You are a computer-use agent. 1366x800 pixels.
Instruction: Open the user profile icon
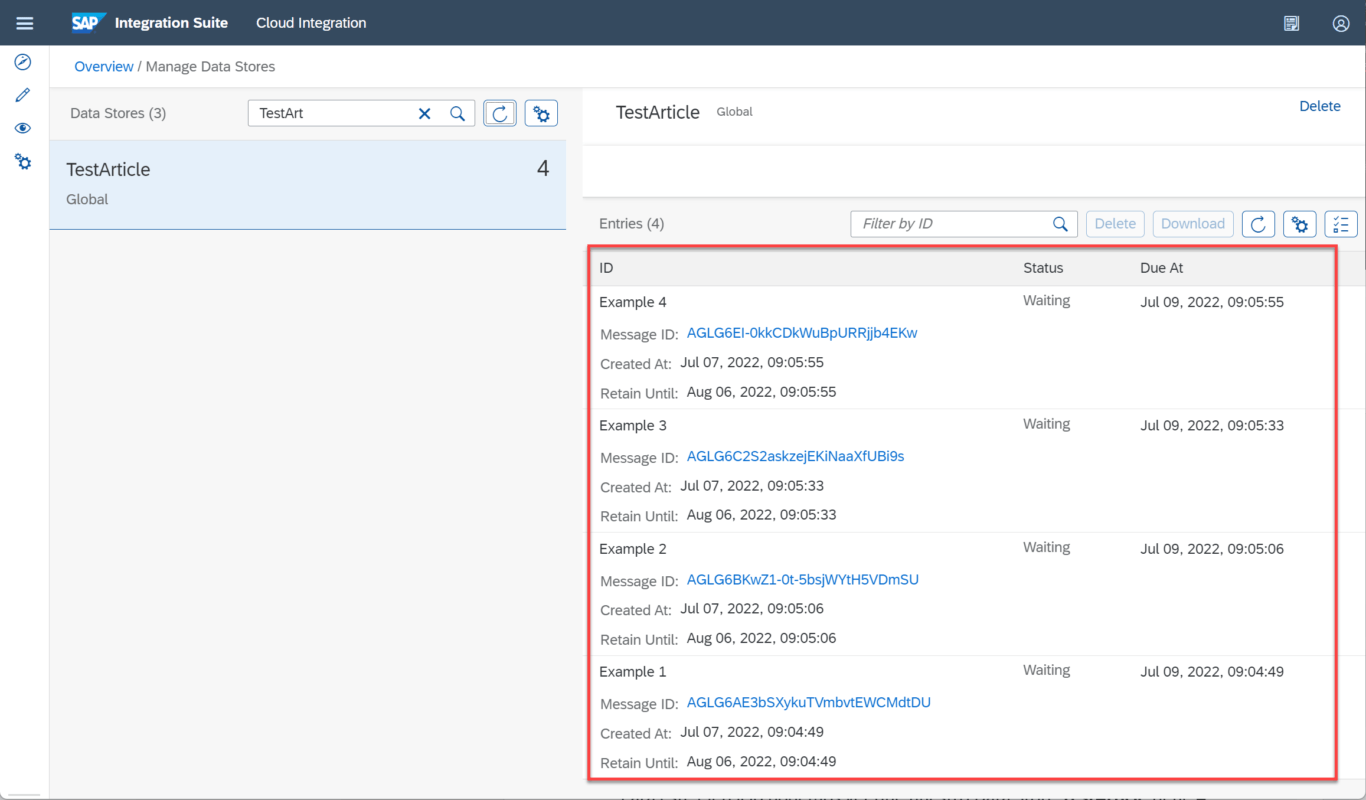pos(1341,23)
